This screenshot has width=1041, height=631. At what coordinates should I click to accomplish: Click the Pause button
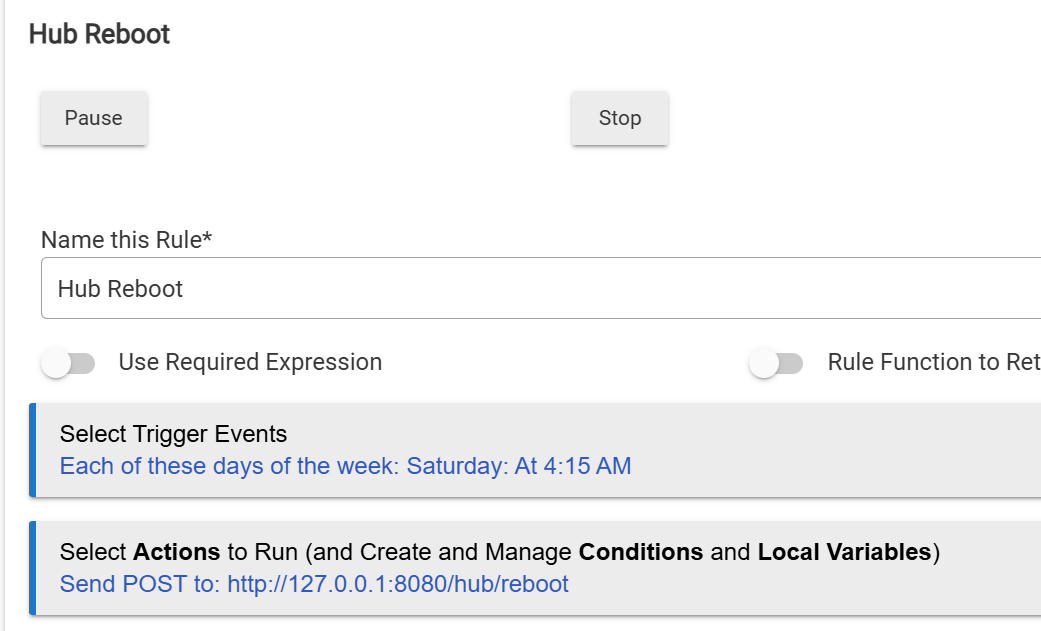click(94, 118)
